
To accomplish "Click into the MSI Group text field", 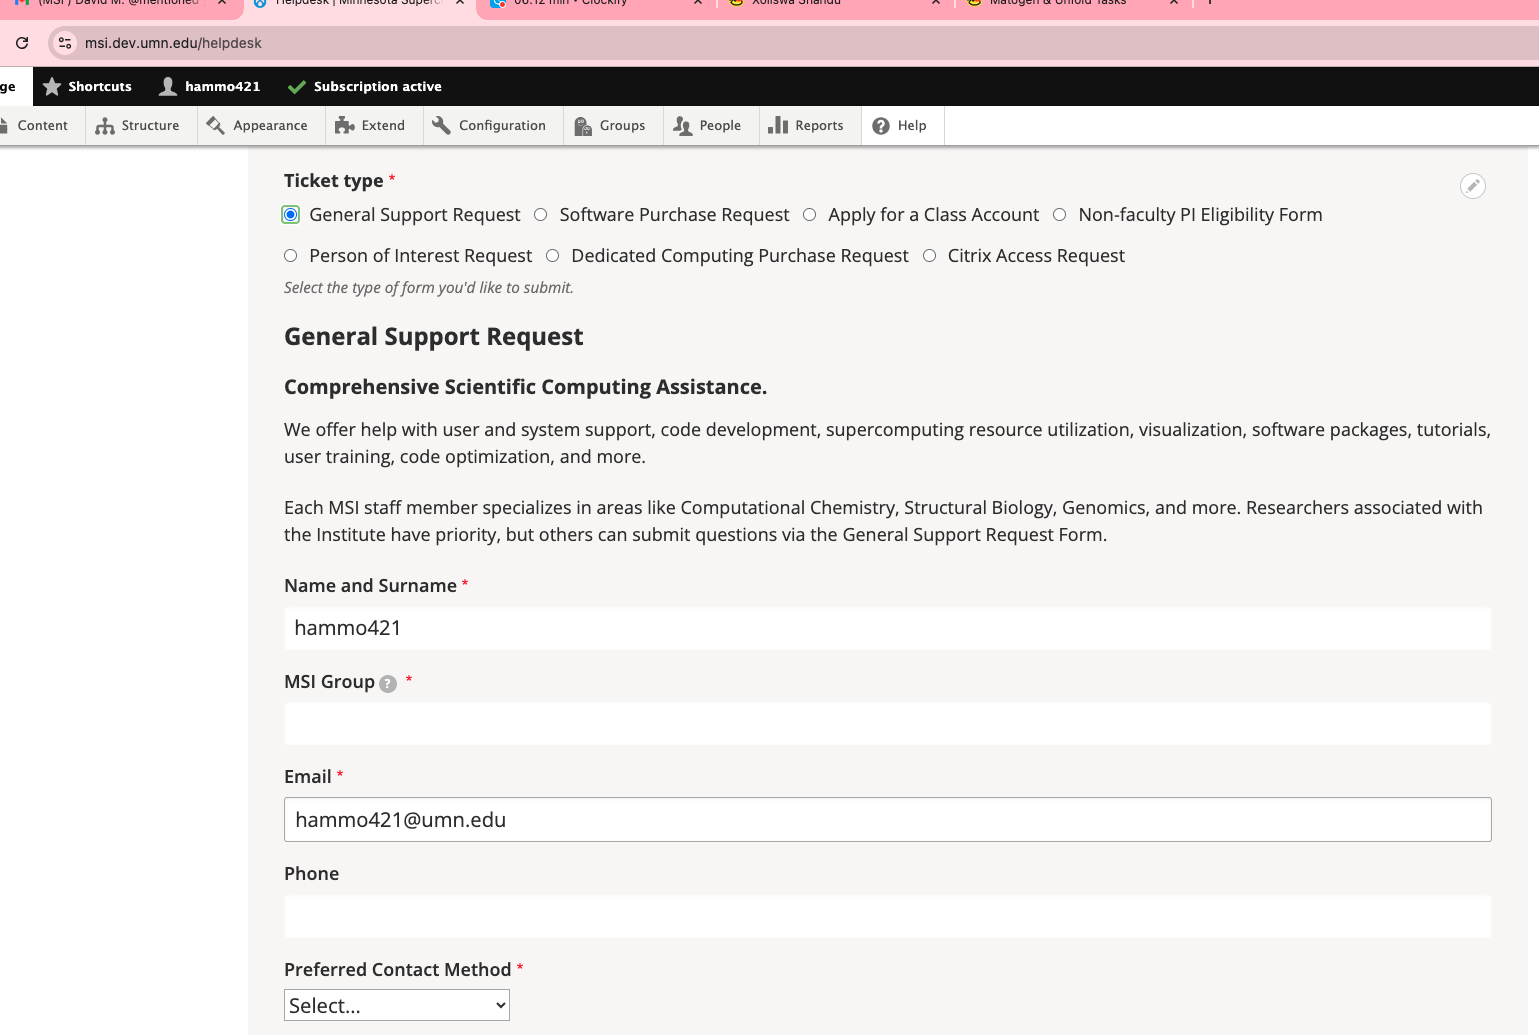I will (x=887, y=724).
